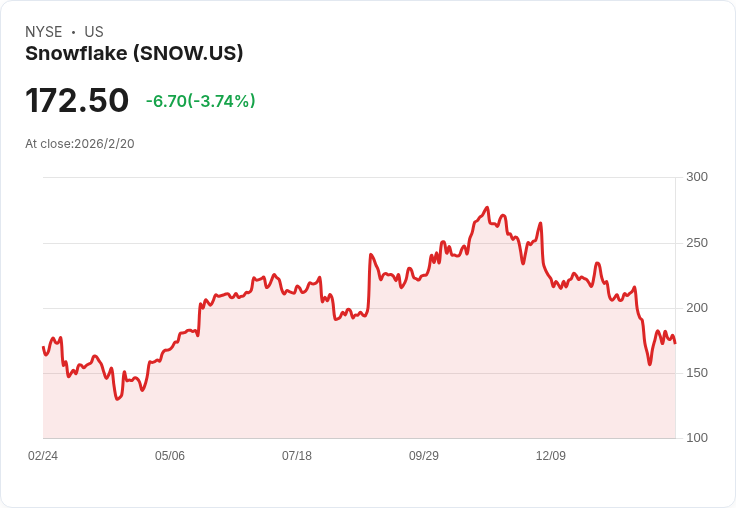The width and height of the screenshot is (736, 508).
Task: Click the highest peak of the price line
Action: [487, 208]
